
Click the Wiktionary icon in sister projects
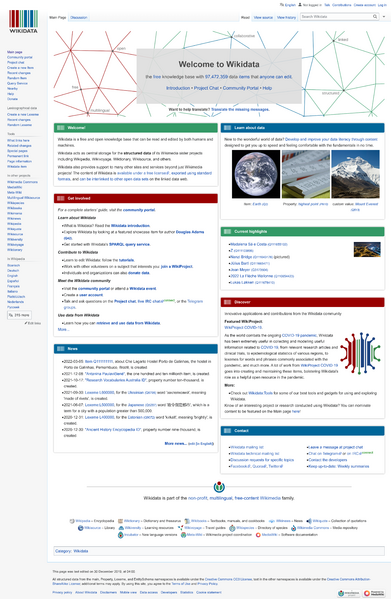coord(120,521)
